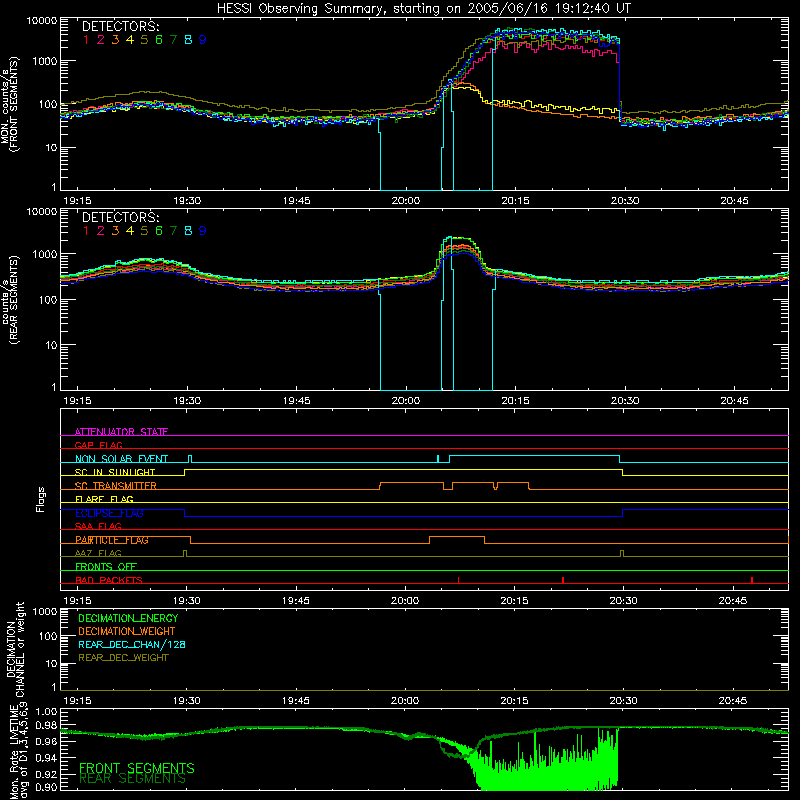Click the NON_SOLAR_EVENT flag label
Viewport: 800px width, 800px height.
(121, 459)
